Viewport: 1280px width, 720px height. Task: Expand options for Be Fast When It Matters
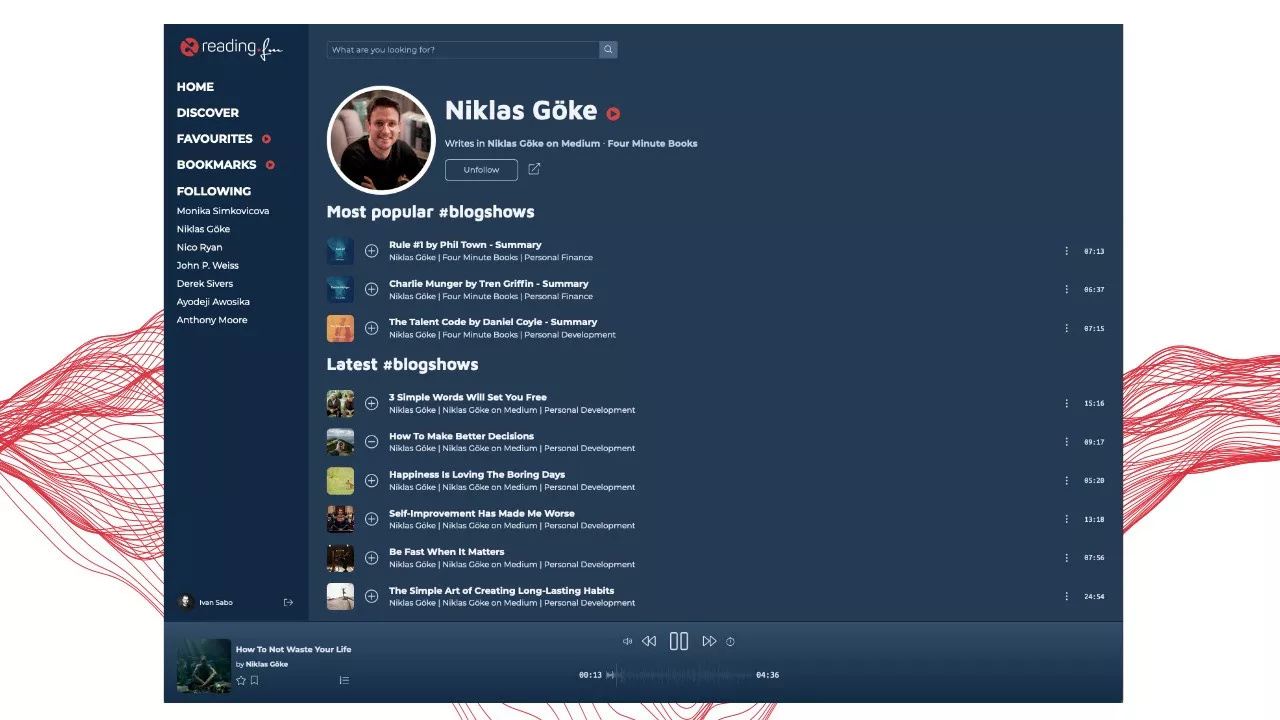click(x=1066, y=558)
